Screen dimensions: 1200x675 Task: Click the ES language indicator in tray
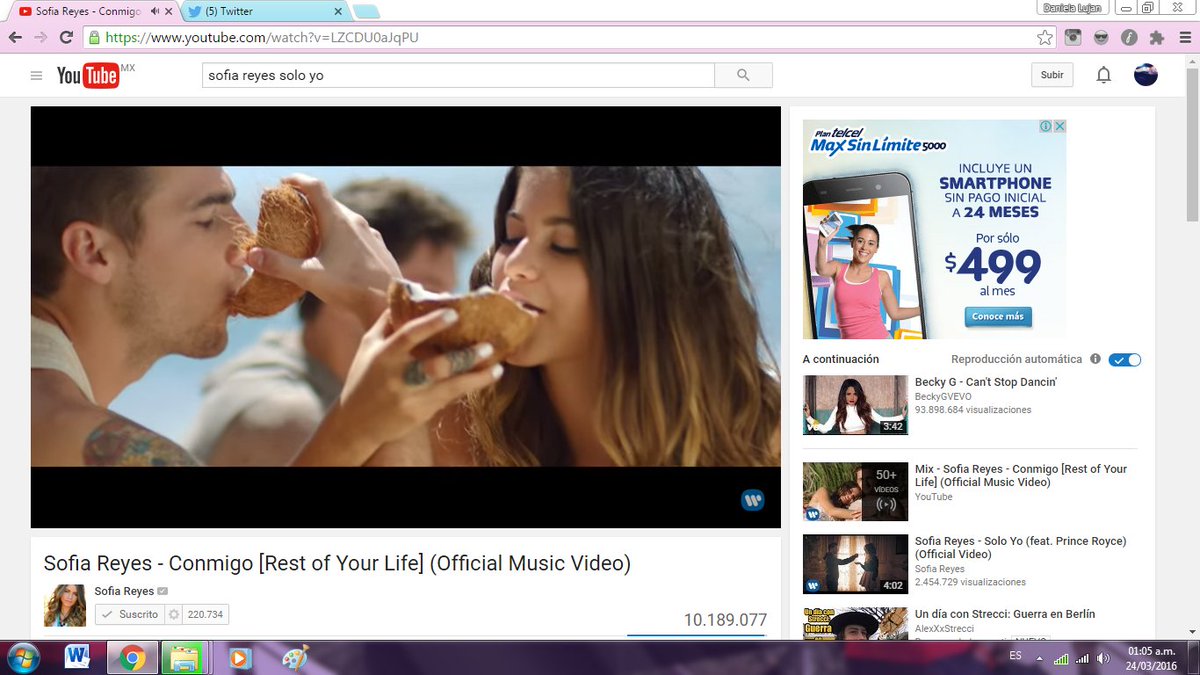(x=1015, y=656)
